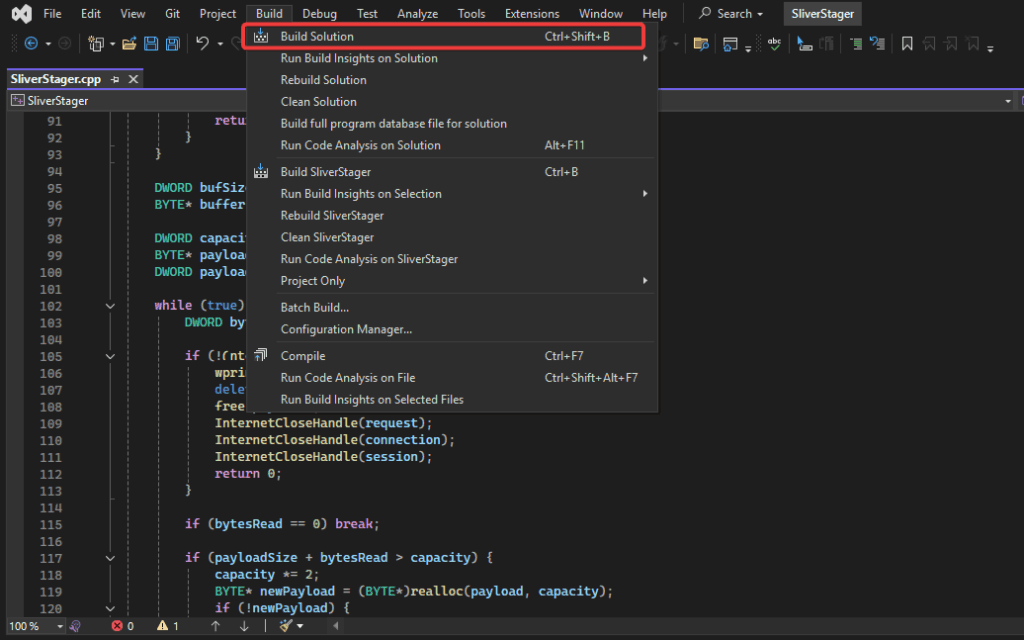1024x640 pixels.
Task: Collapse the if block at line 117
Action: point(110,558)
